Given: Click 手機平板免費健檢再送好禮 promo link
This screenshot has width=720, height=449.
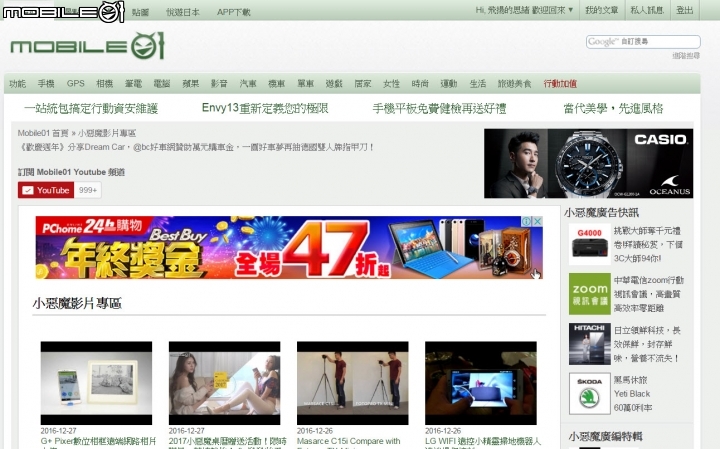Looking at the screenshot, I should pos(439,108).
